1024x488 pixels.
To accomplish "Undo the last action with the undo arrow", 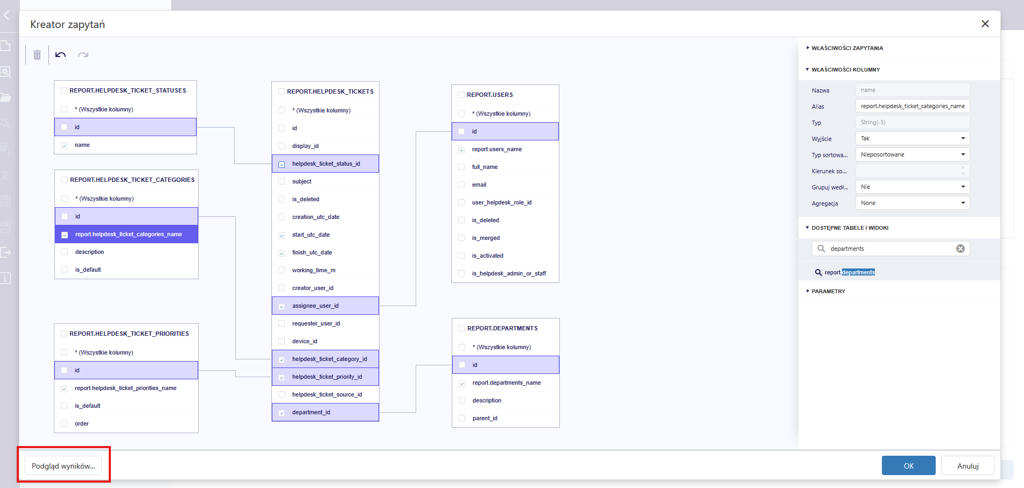I will click(x=61, y=55).
